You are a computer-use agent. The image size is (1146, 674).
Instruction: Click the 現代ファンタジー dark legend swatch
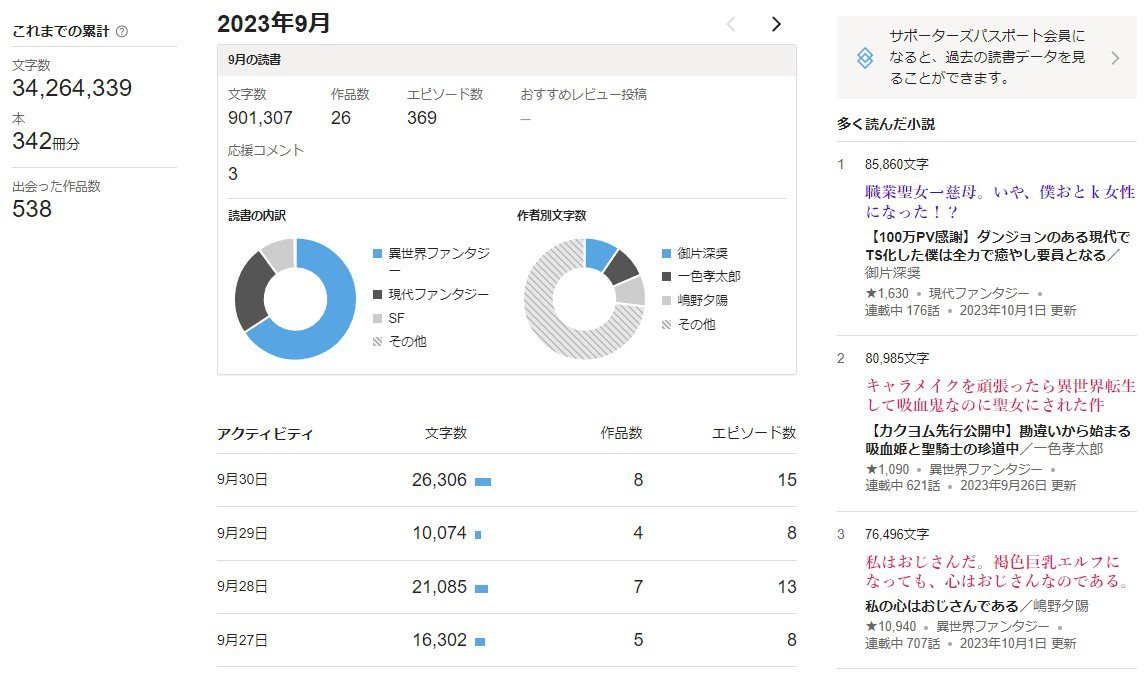(377, 294)
